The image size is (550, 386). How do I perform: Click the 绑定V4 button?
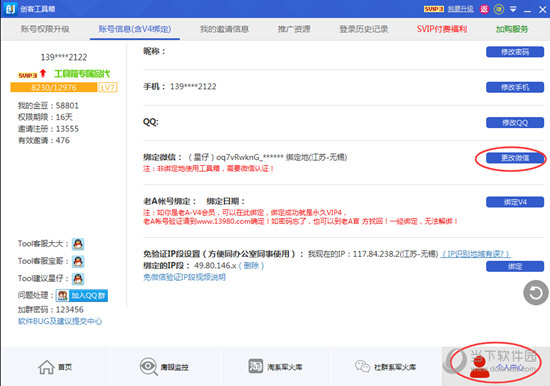click(515, 202)
